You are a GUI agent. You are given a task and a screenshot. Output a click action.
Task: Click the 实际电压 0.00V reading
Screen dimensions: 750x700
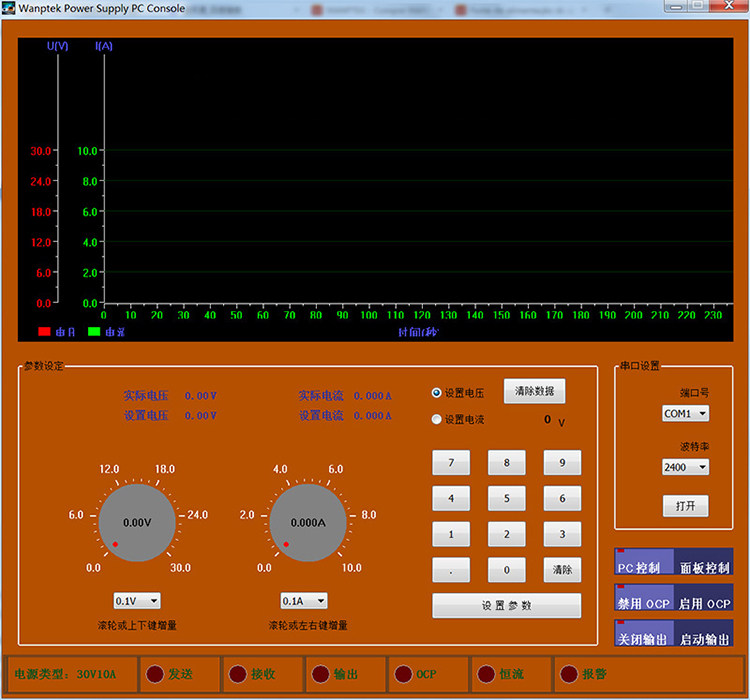coord(170,396)
